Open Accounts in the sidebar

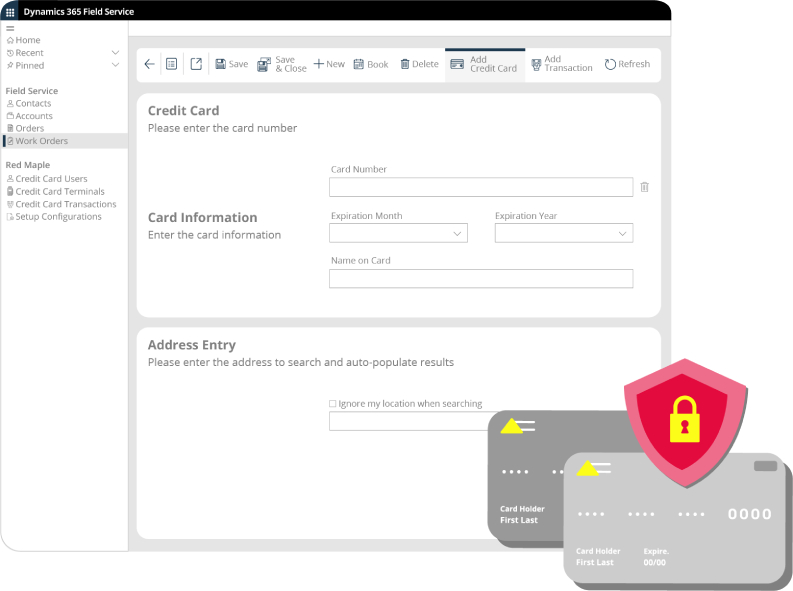pyautogui.click(x=34, y=116)
